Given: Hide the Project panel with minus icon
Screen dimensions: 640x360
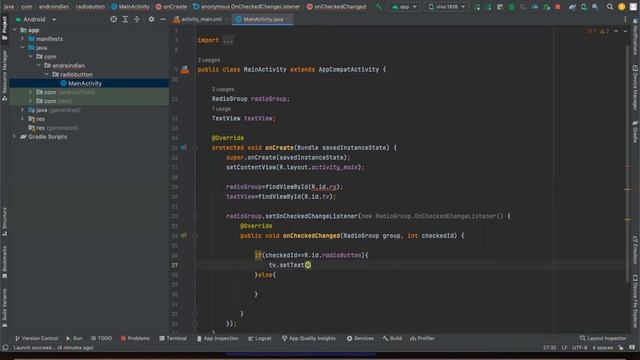Looking at the screenshot, I should [163, 19].
